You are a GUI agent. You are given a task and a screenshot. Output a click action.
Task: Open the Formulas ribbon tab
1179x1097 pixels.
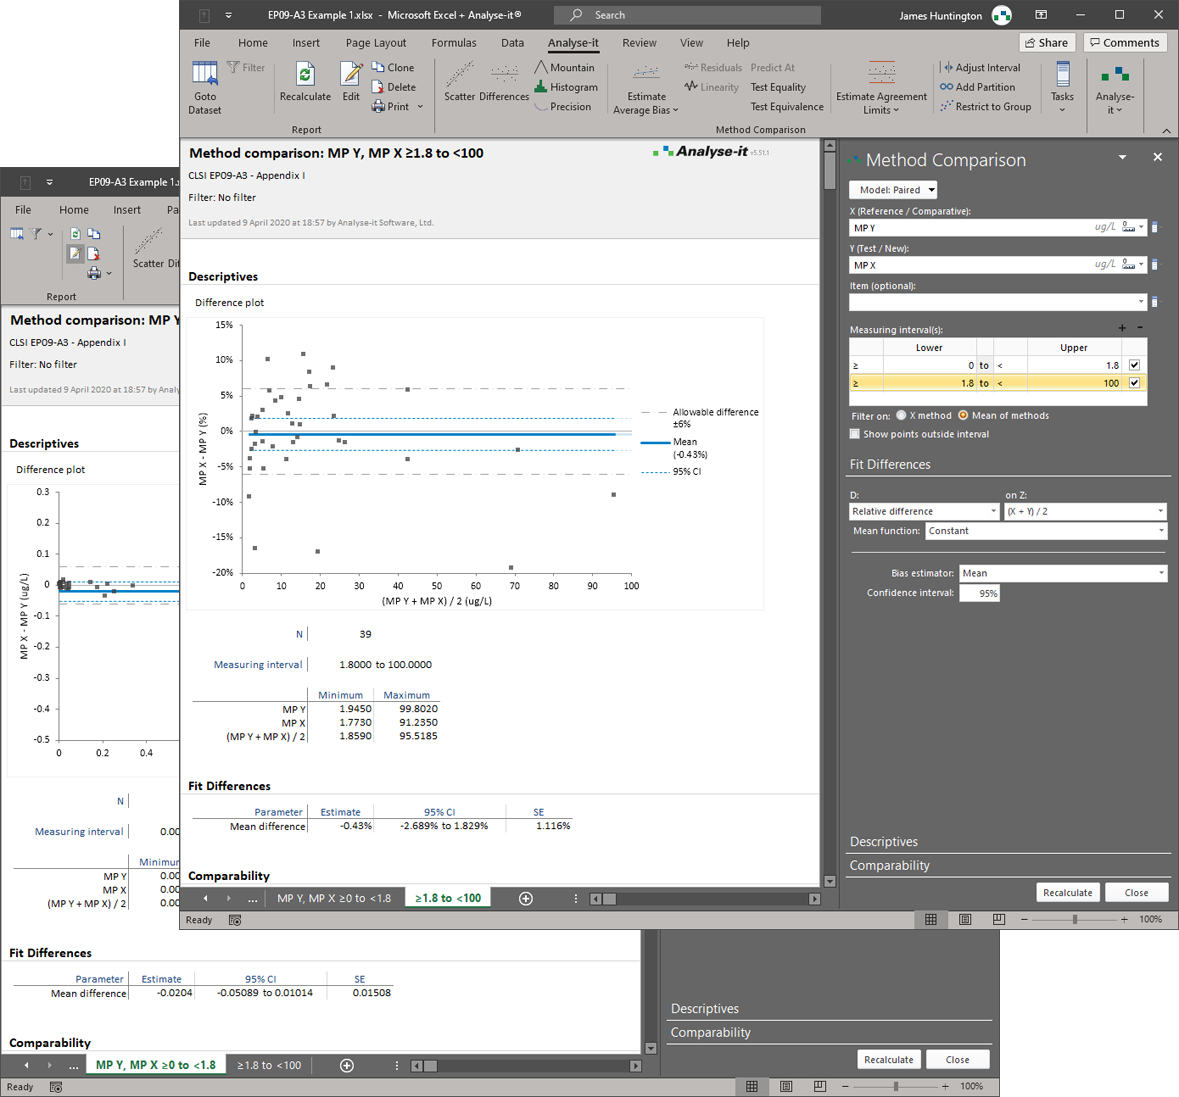click(x=453, y=43)
